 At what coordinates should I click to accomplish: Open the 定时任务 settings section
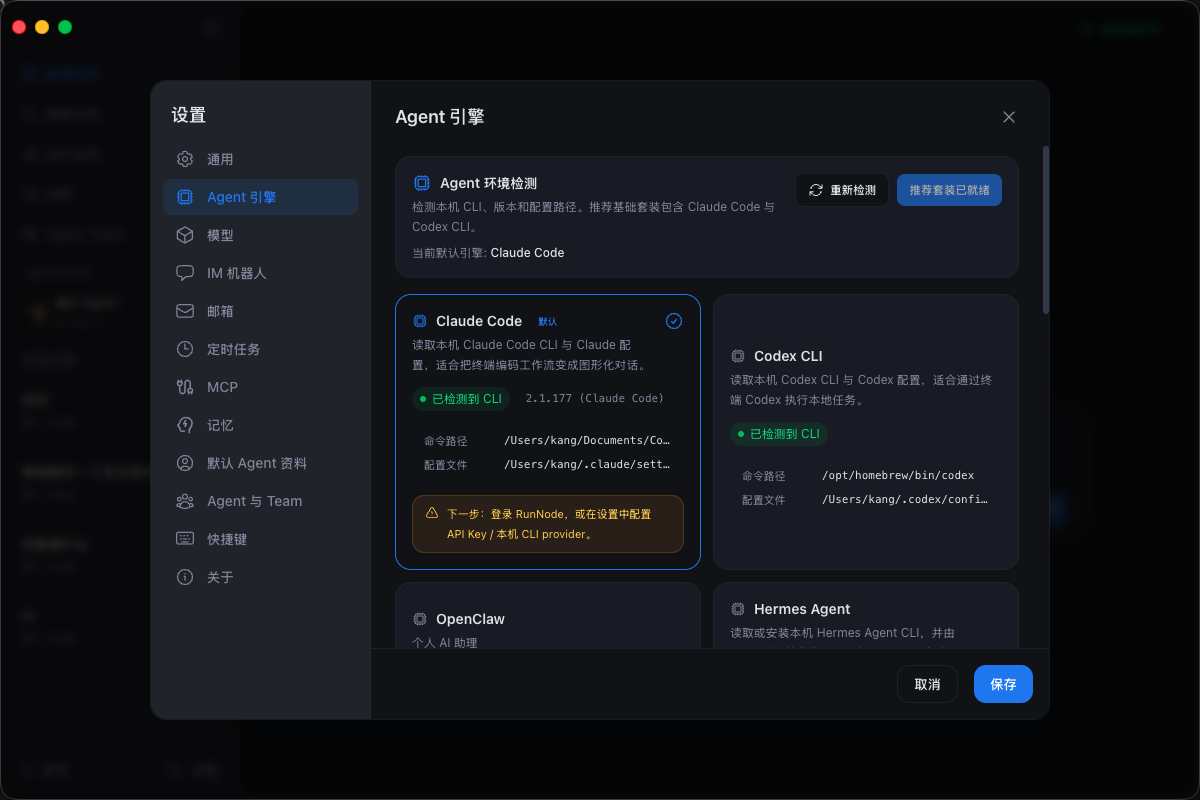(x=260, y=349)
